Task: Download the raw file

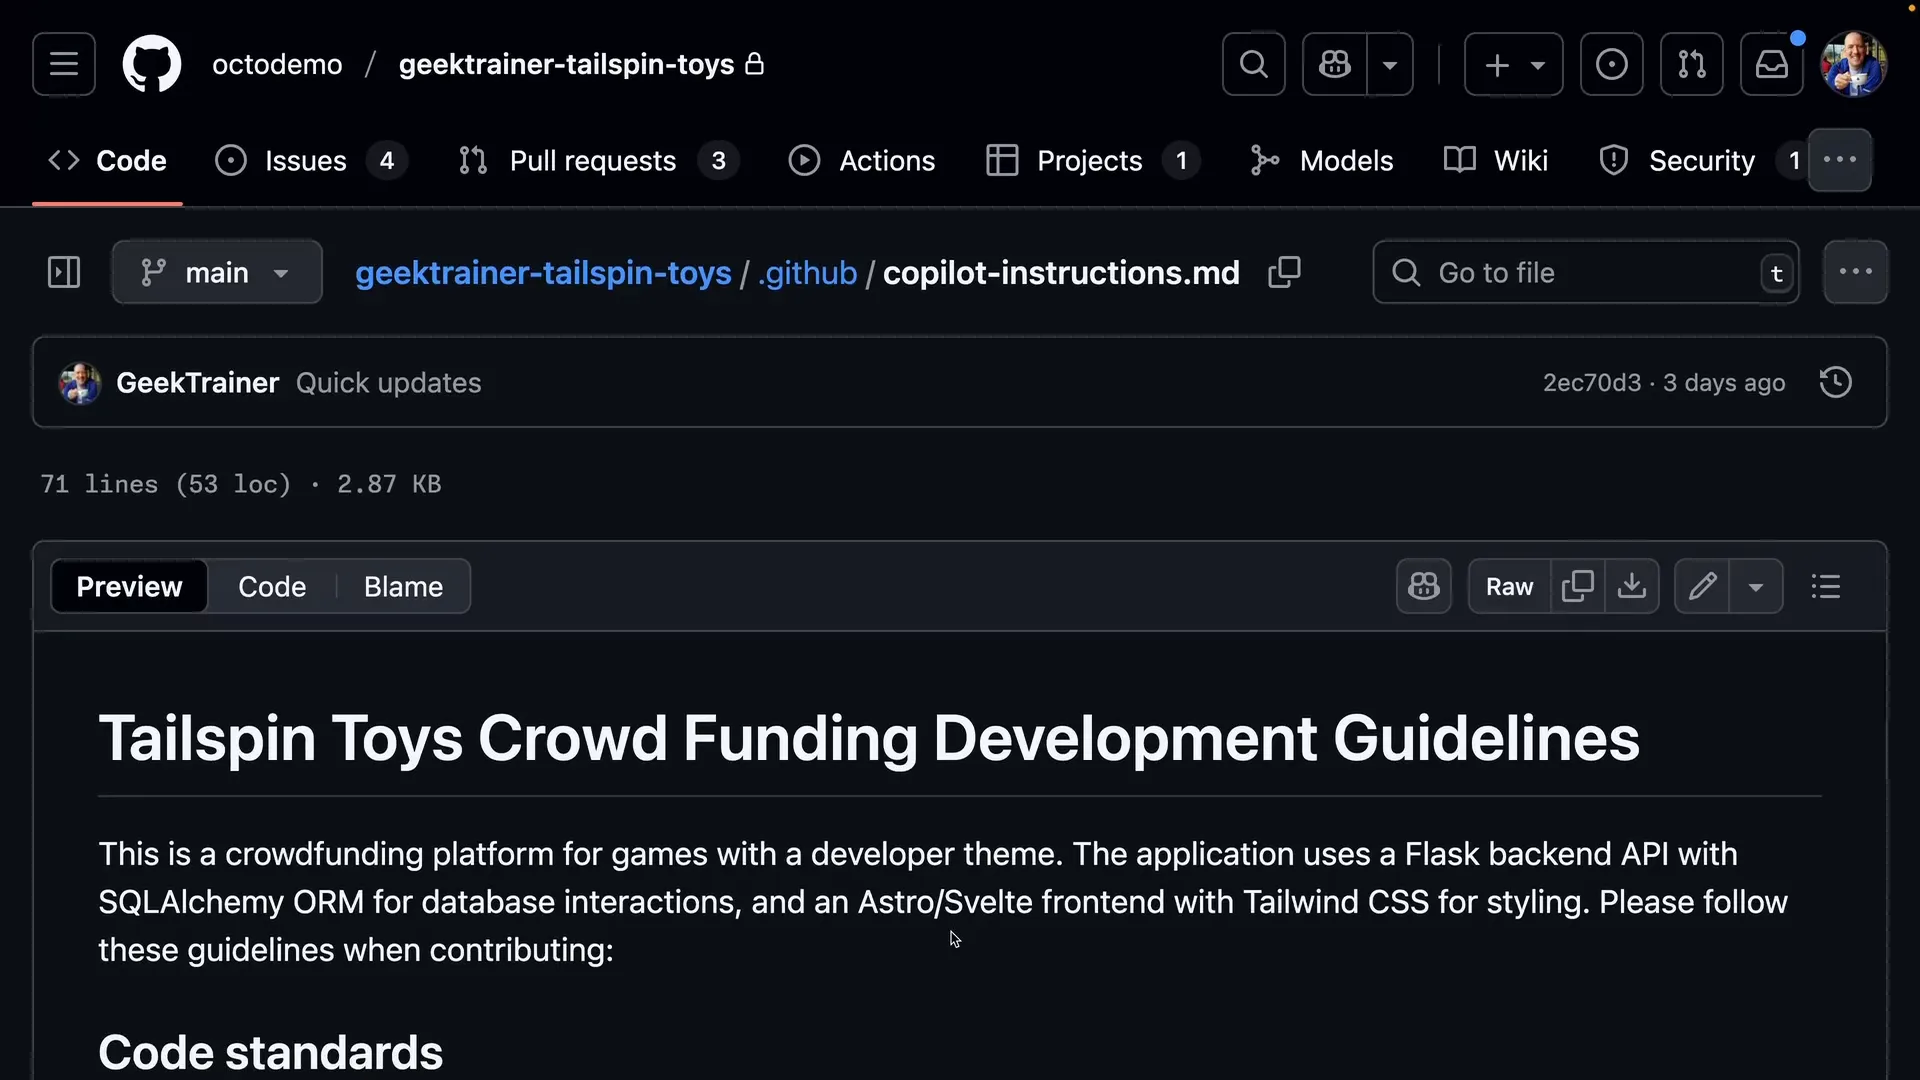Action: click(x=1632, y=586)
